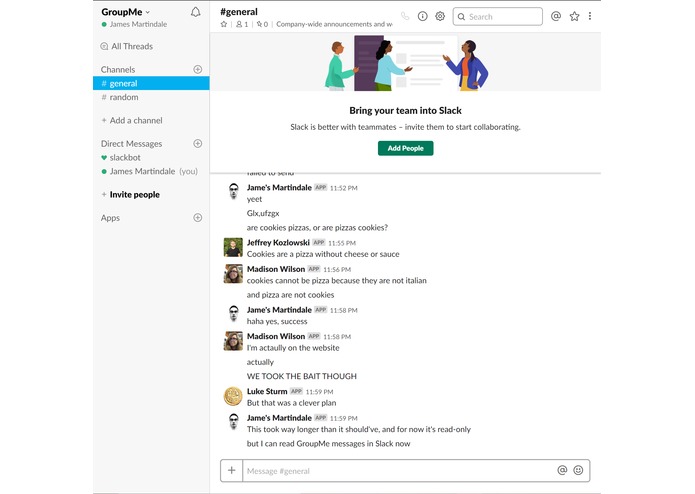Viewport: 695px width, 494px height.
Task: Open more options three-dot menu
Action: pyautogui.click(x=590, y=16)
